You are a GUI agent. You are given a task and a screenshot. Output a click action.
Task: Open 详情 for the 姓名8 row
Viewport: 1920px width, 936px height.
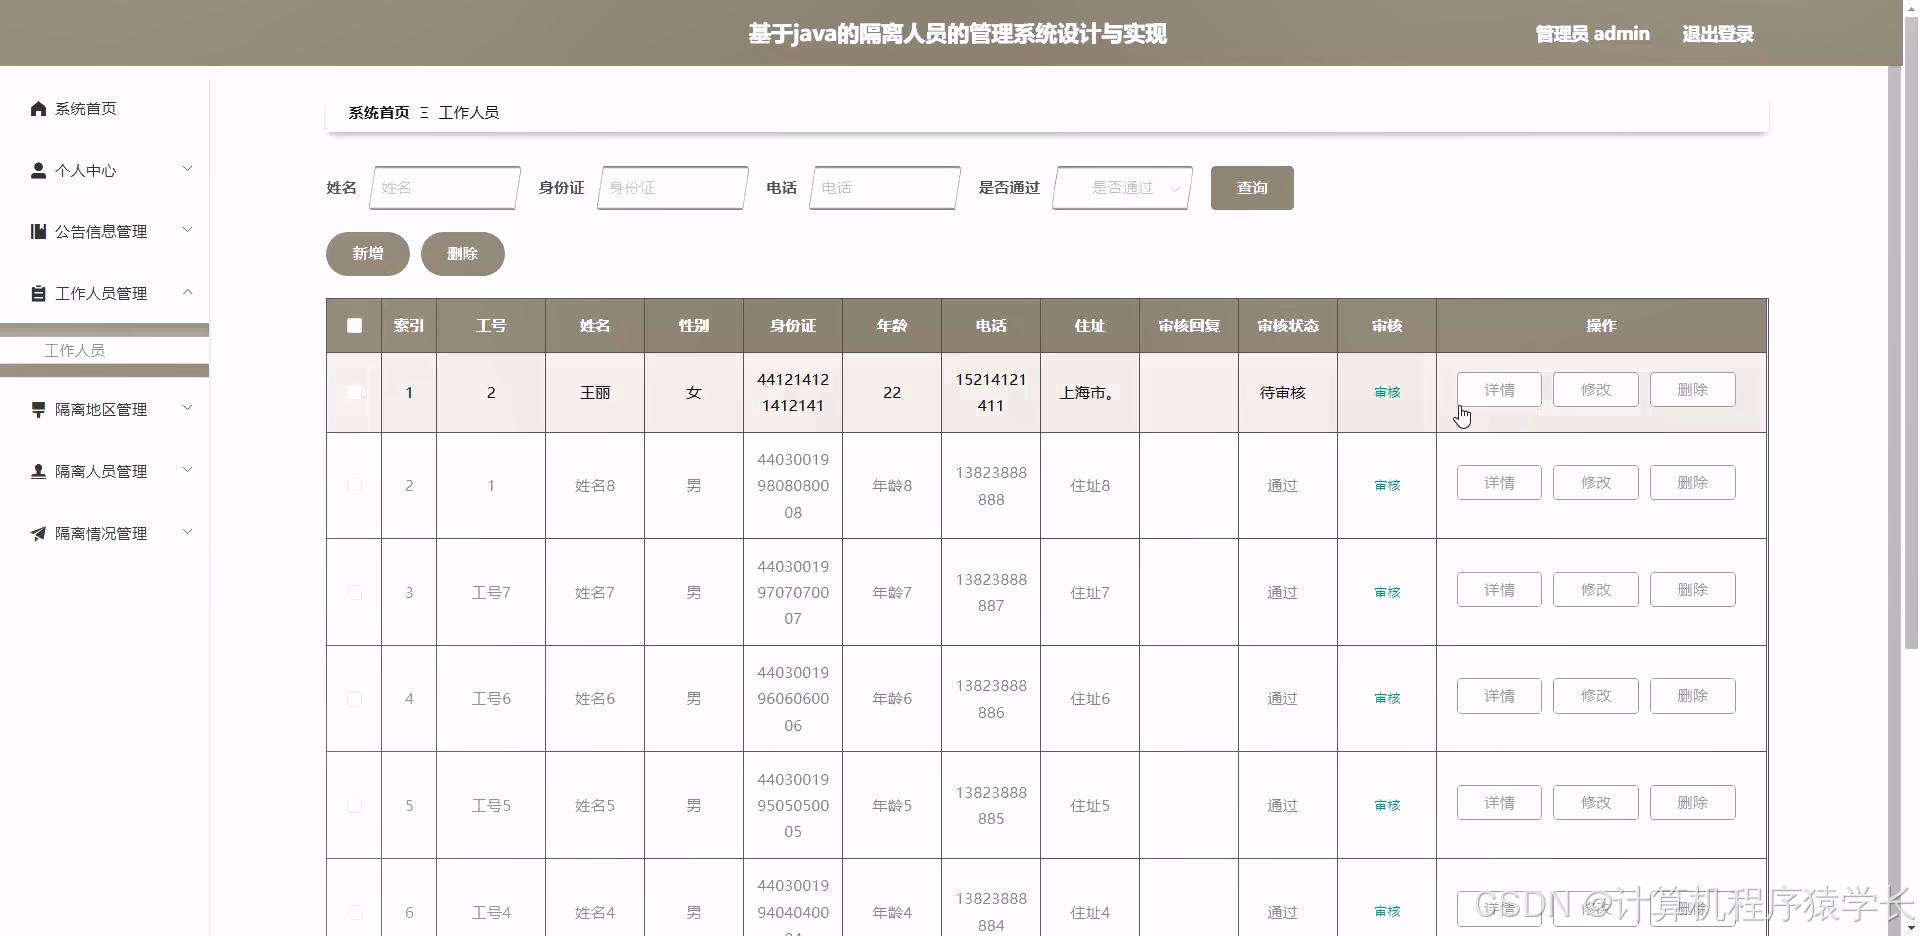tap(1499, 483)
